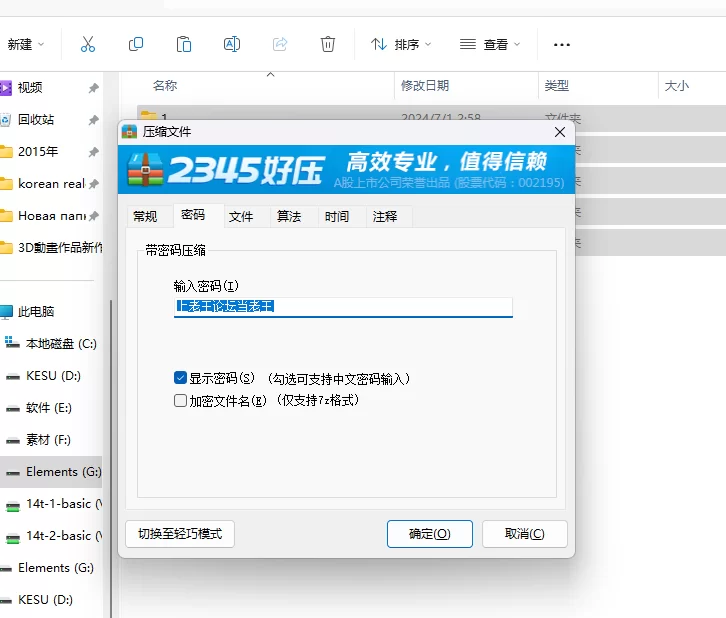Click the 取消(C) button

click(525, 534)
